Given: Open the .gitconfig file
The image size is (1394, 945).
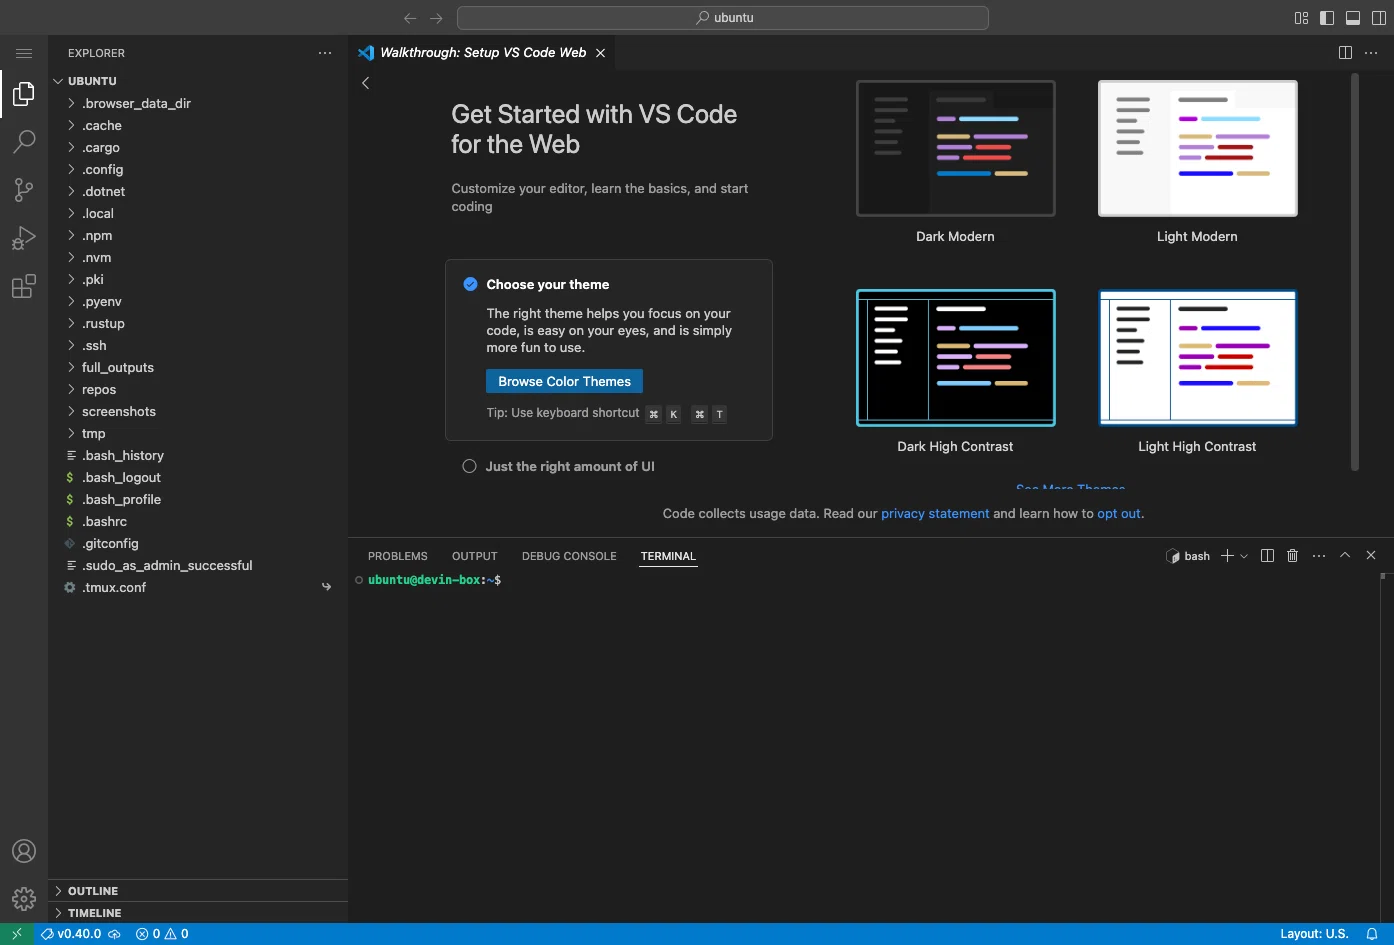Looking at the screenshot, I should pyautogui.click(x=198, y=543).
